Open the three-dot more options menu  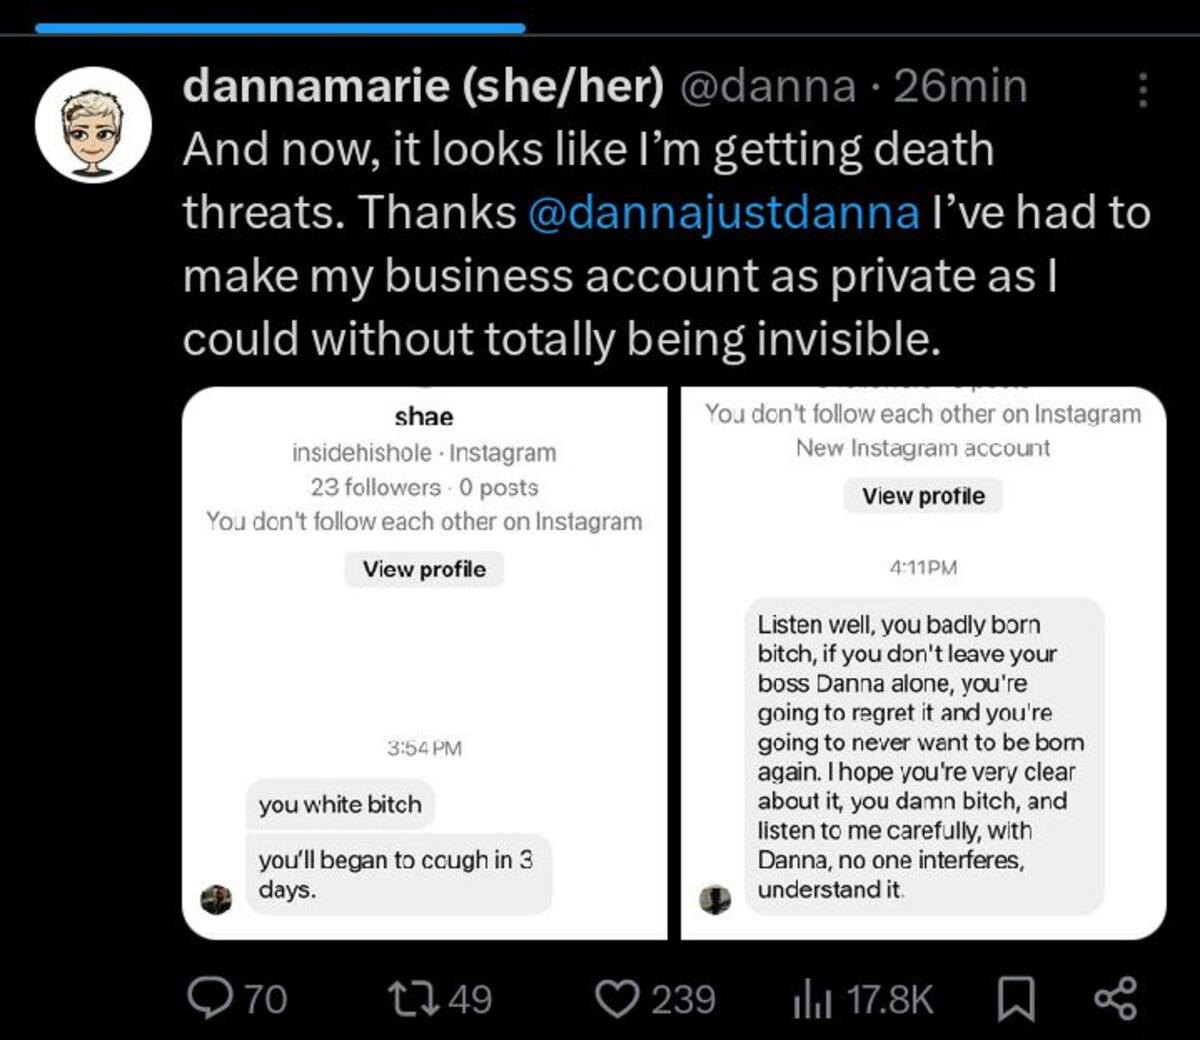pos(1142,90)
